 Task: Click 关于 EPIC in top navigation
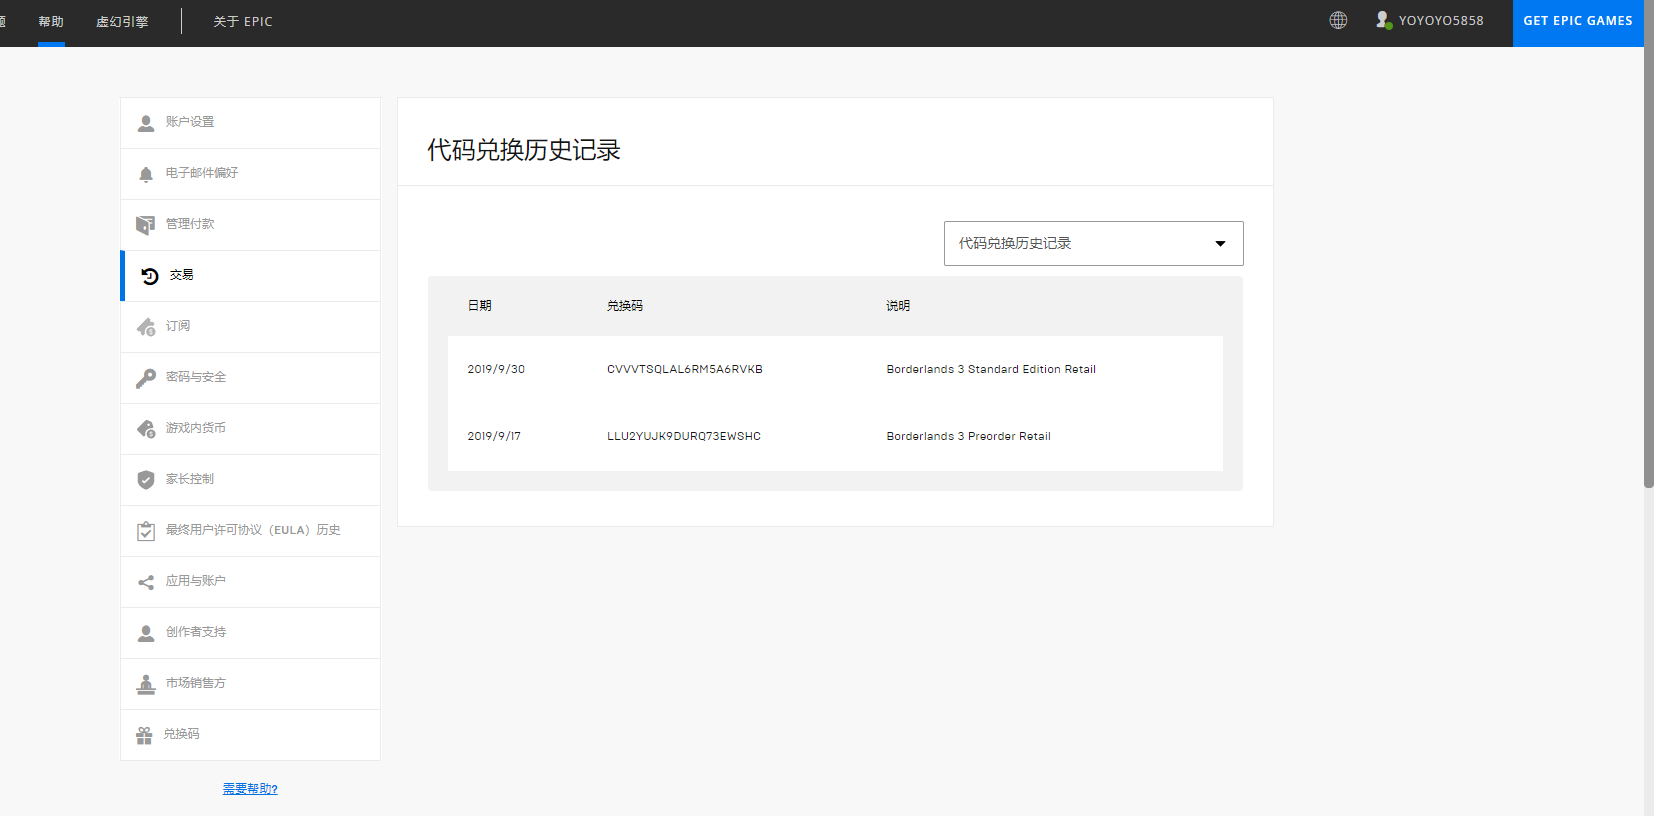coord(243,22)
